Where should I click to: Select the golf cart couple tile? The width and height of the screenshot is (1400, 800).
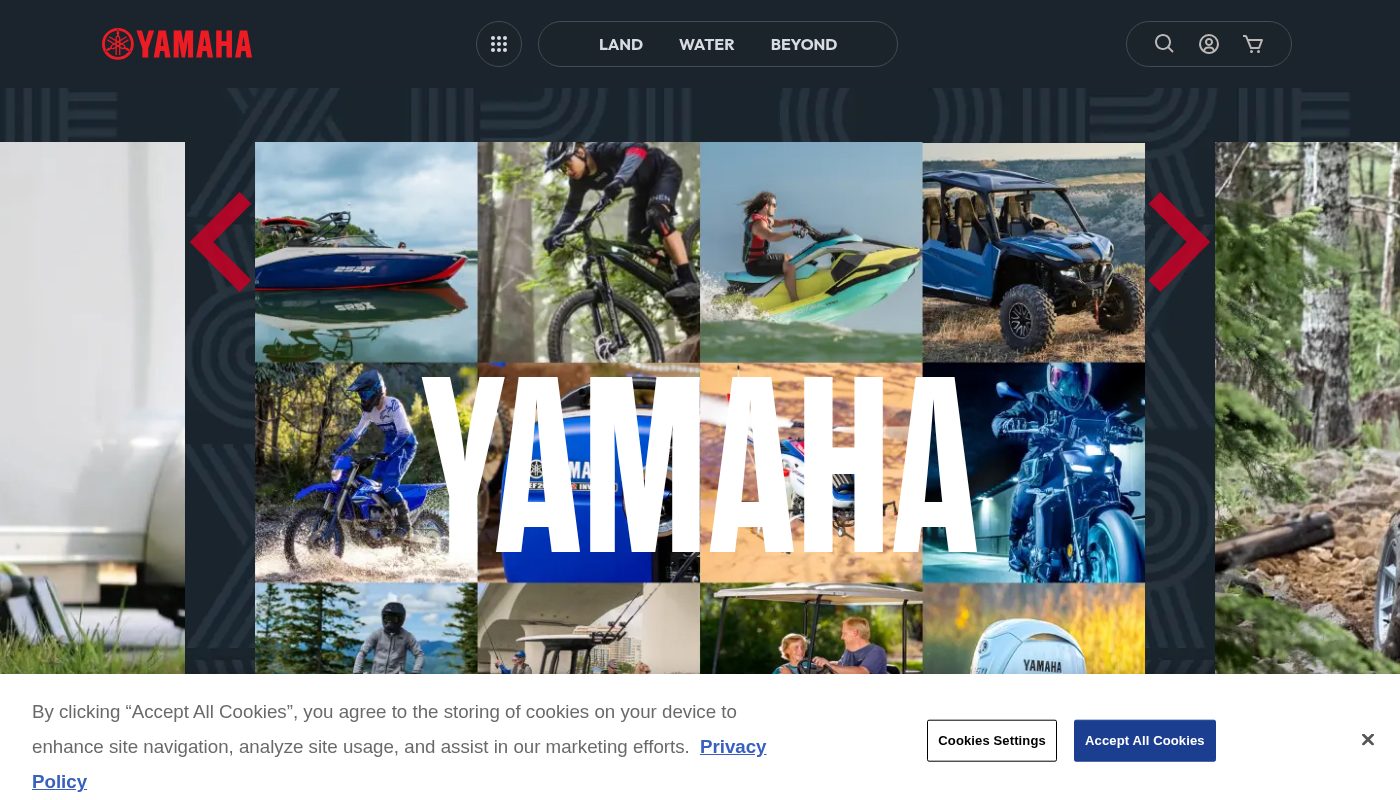pyautogui.click(x=811, y=629)
